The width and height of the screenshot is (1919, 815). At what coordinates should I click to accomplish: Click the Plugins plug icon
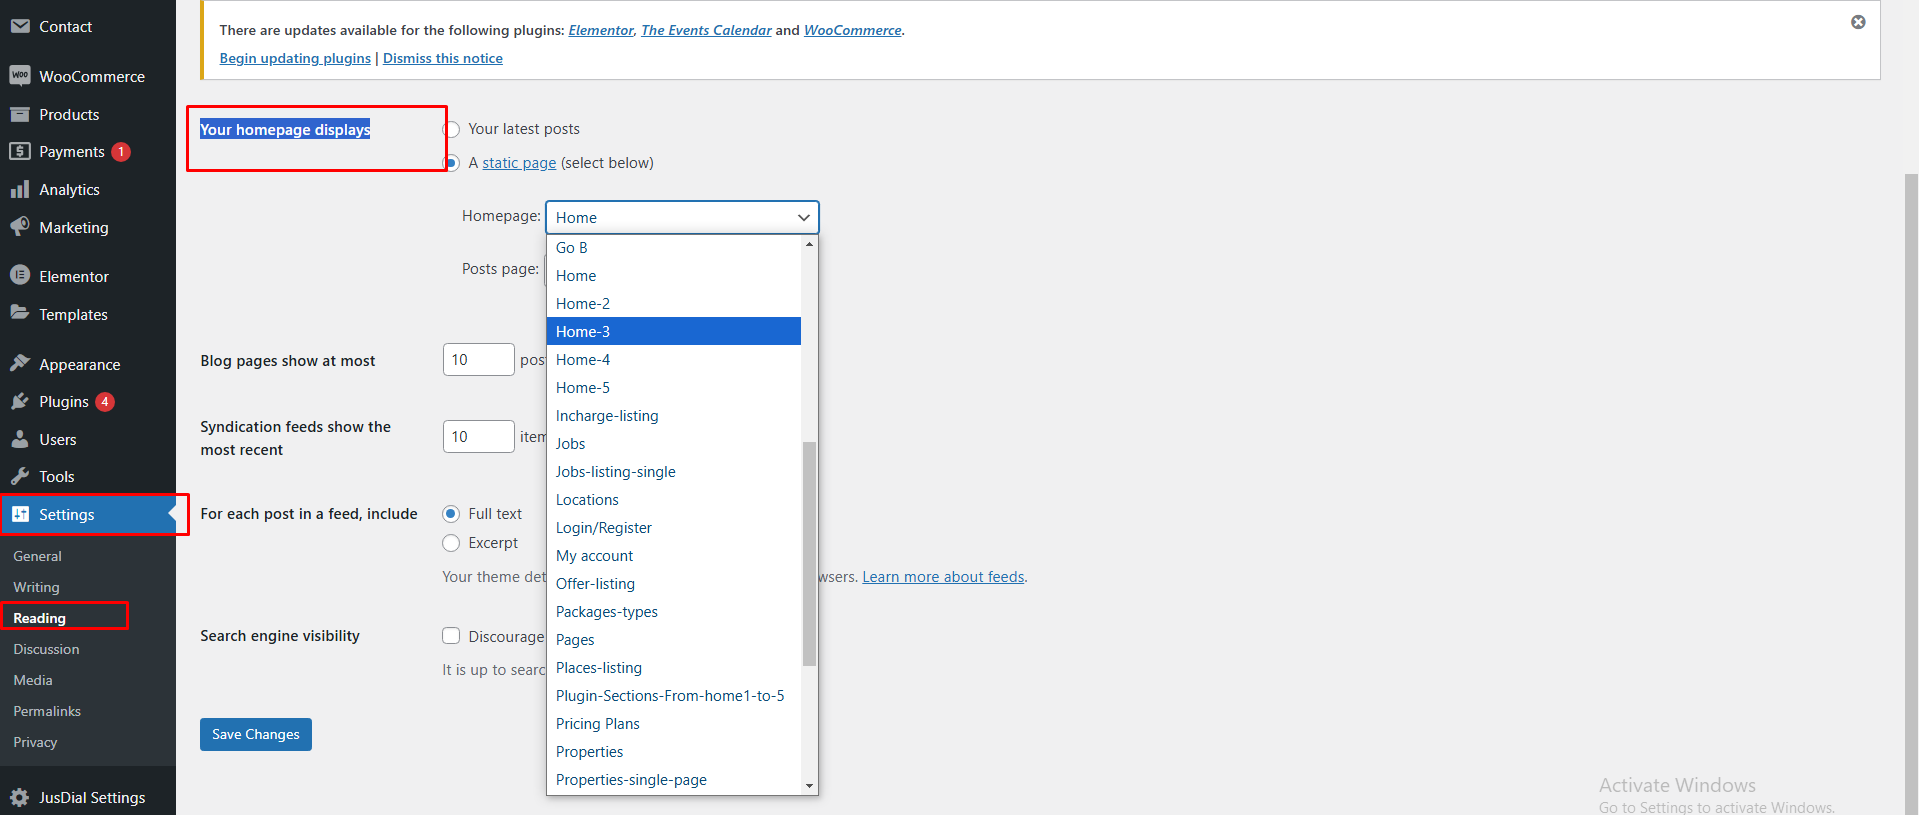coord(20,401)
